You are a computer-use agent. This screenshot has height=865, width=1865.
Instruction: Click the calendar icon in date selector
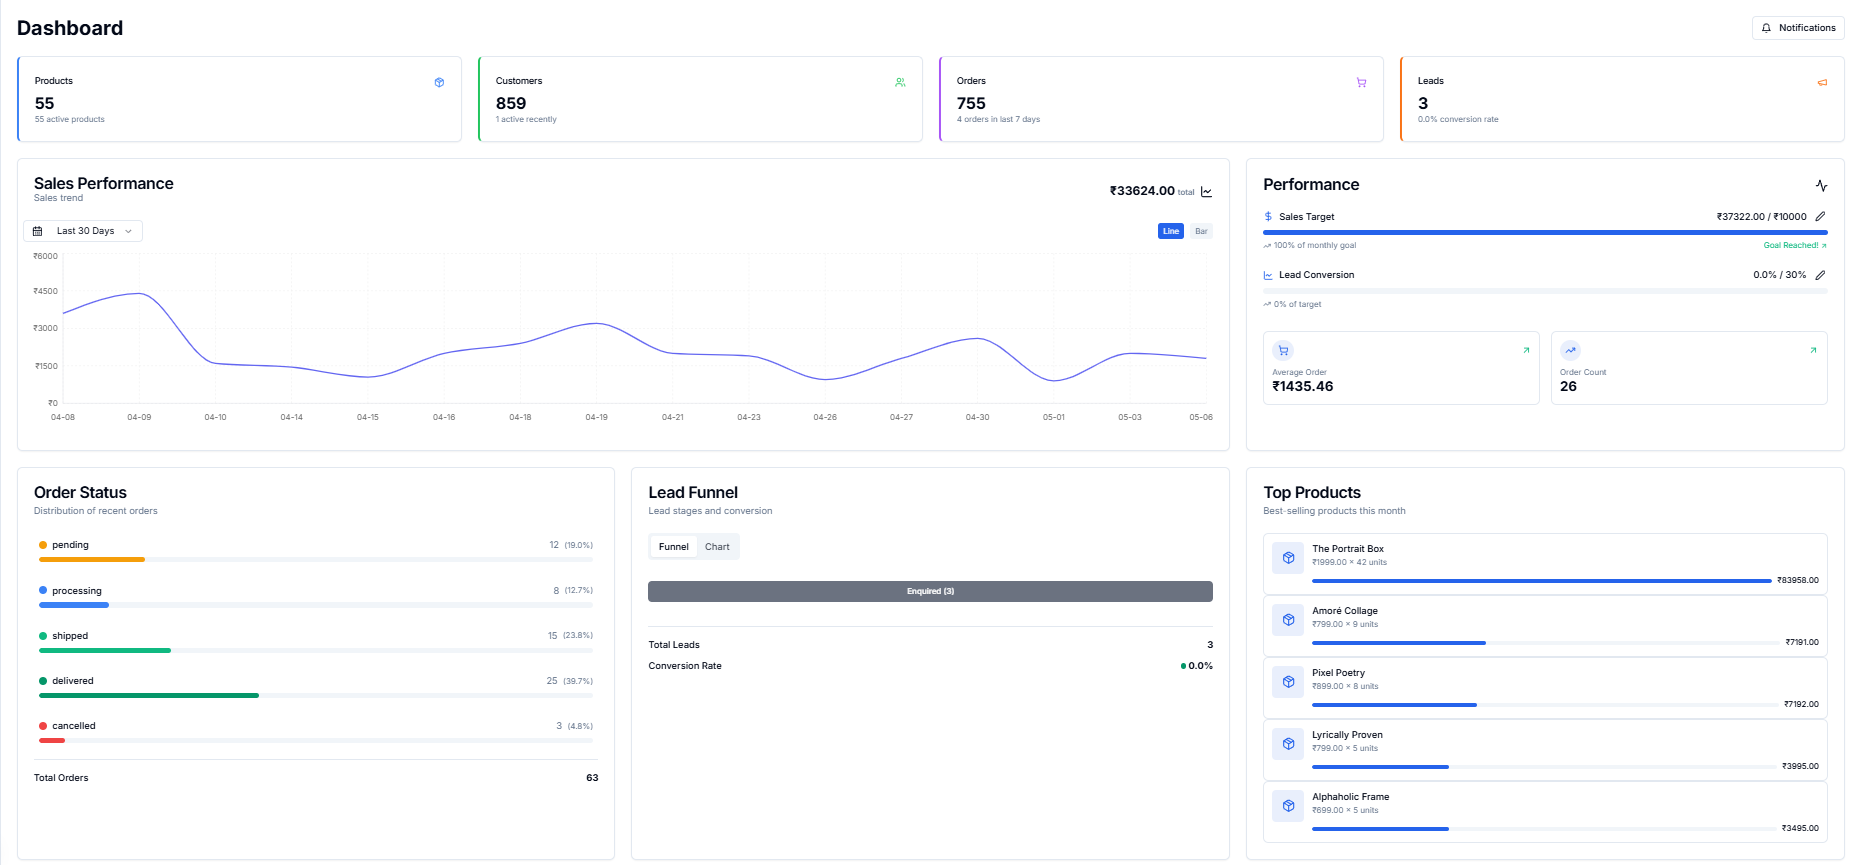point(38,231)
